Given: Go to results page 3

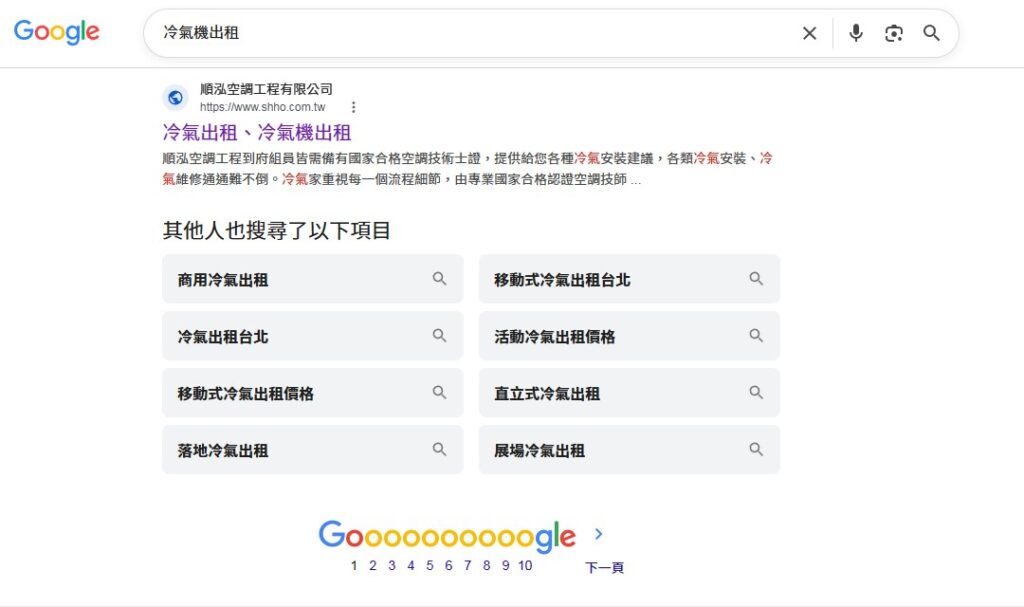Looking at the screenshot, I should coord(392,566).
